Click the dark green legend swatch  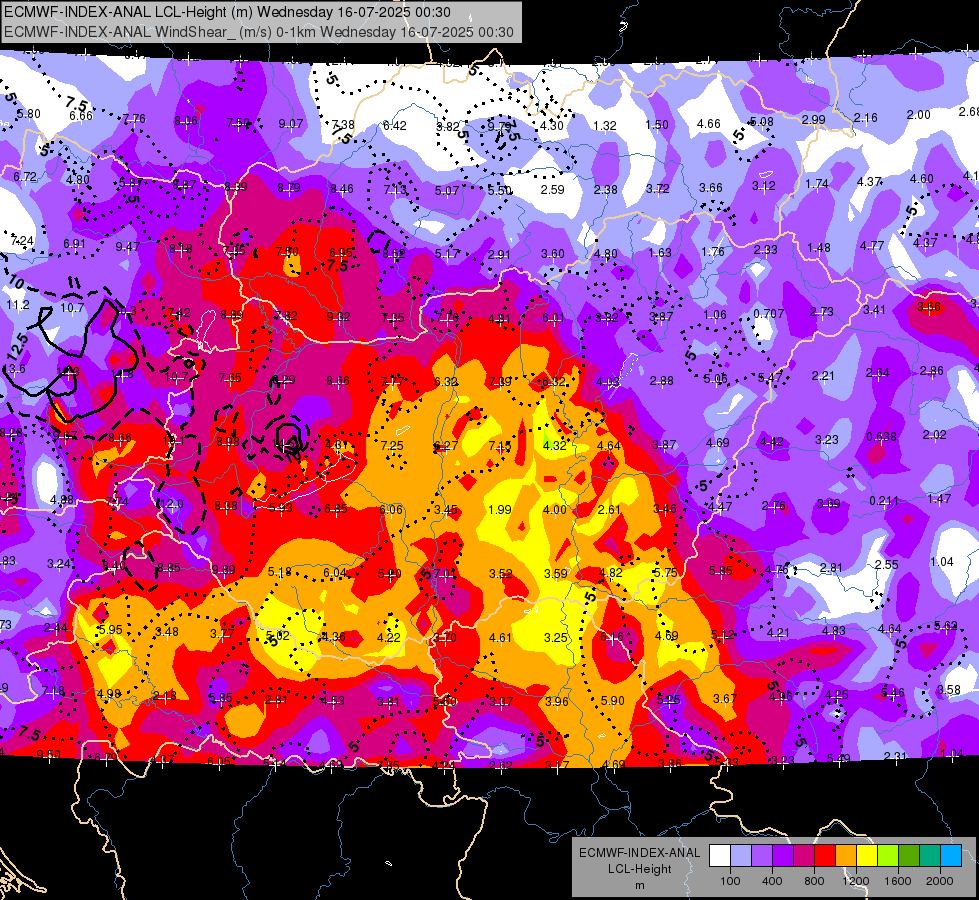[908, 856]
